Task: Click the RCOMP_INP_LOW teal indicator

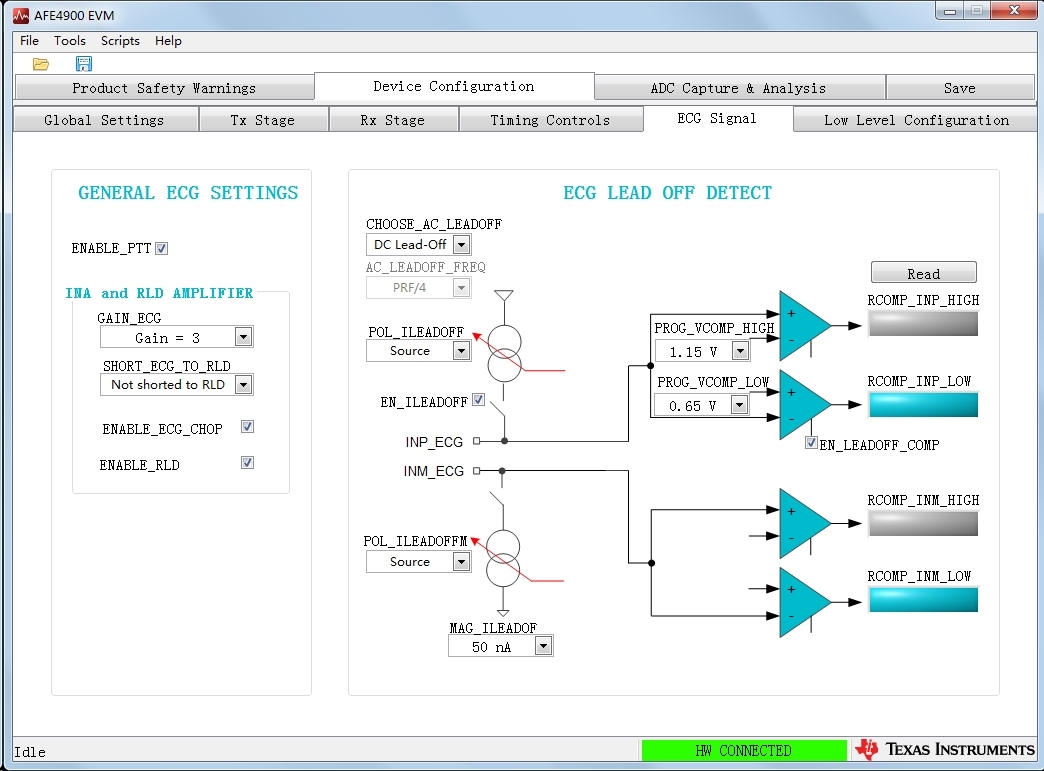Action: click(923, 405)
